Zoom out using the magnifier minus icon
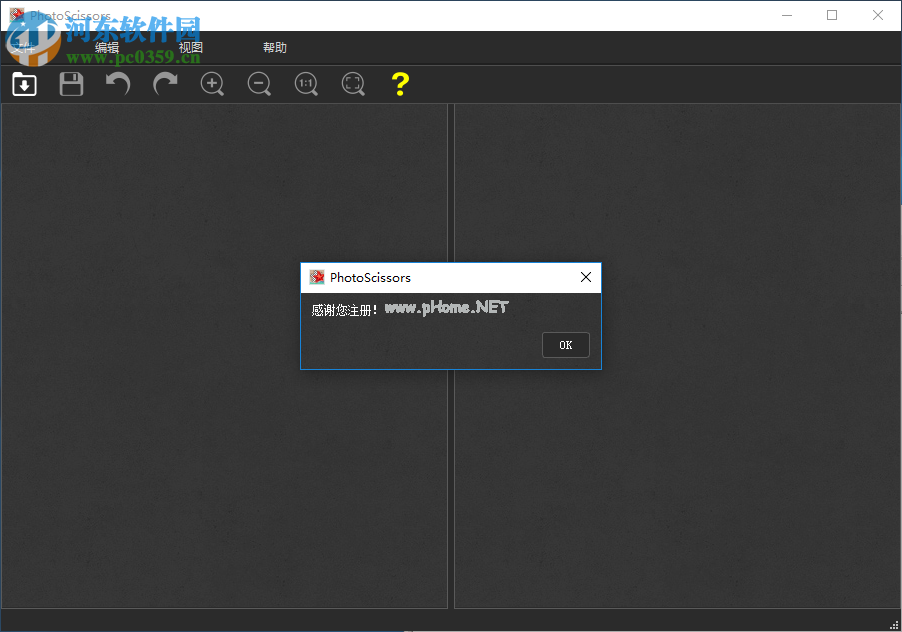Screen dimensions: 902x632 point(258,84)
